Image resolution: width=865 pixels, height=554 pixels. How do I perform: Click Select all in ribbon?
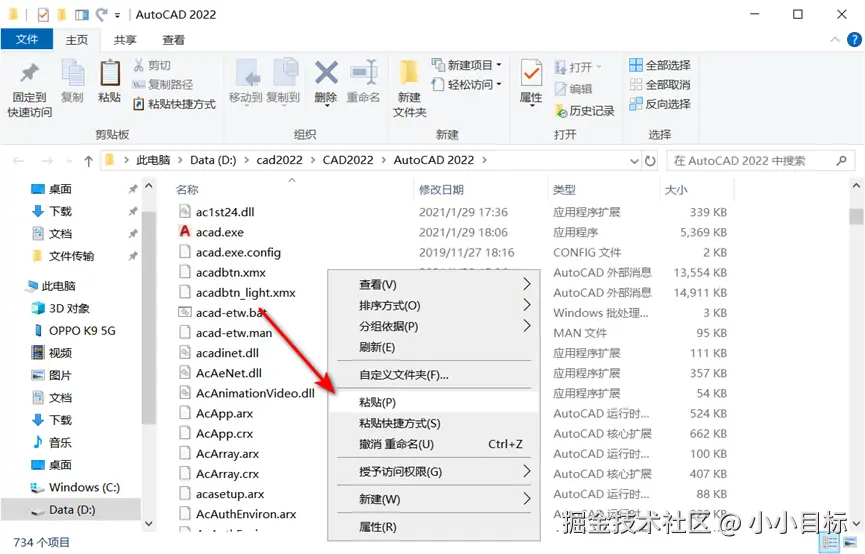point(660,65)
